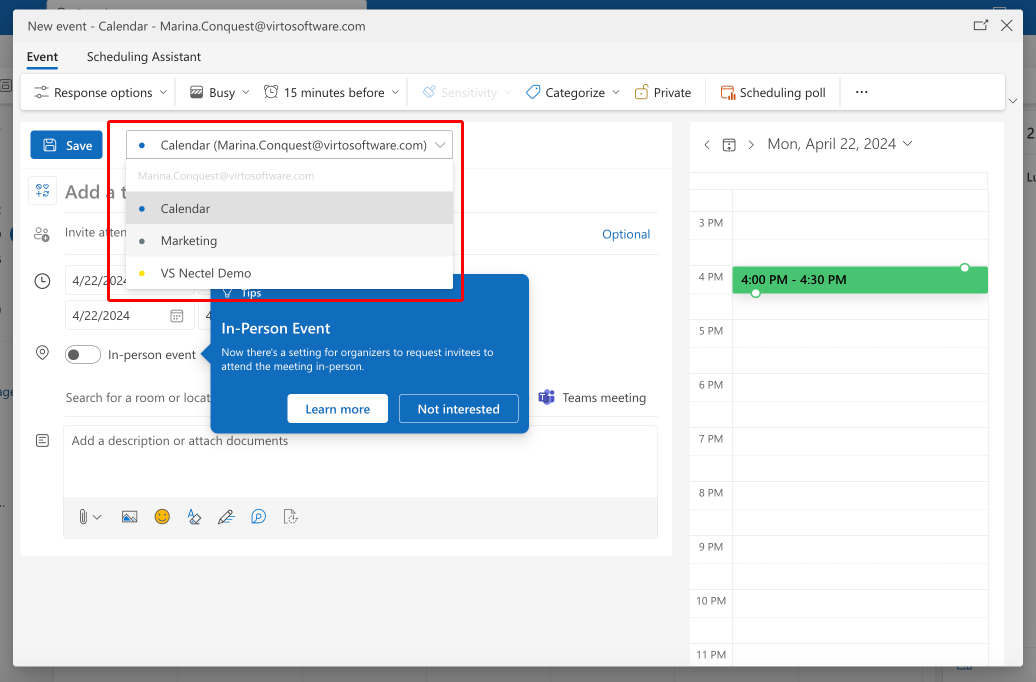
Task: Click the description notes icon
Action: coord(42,441)
